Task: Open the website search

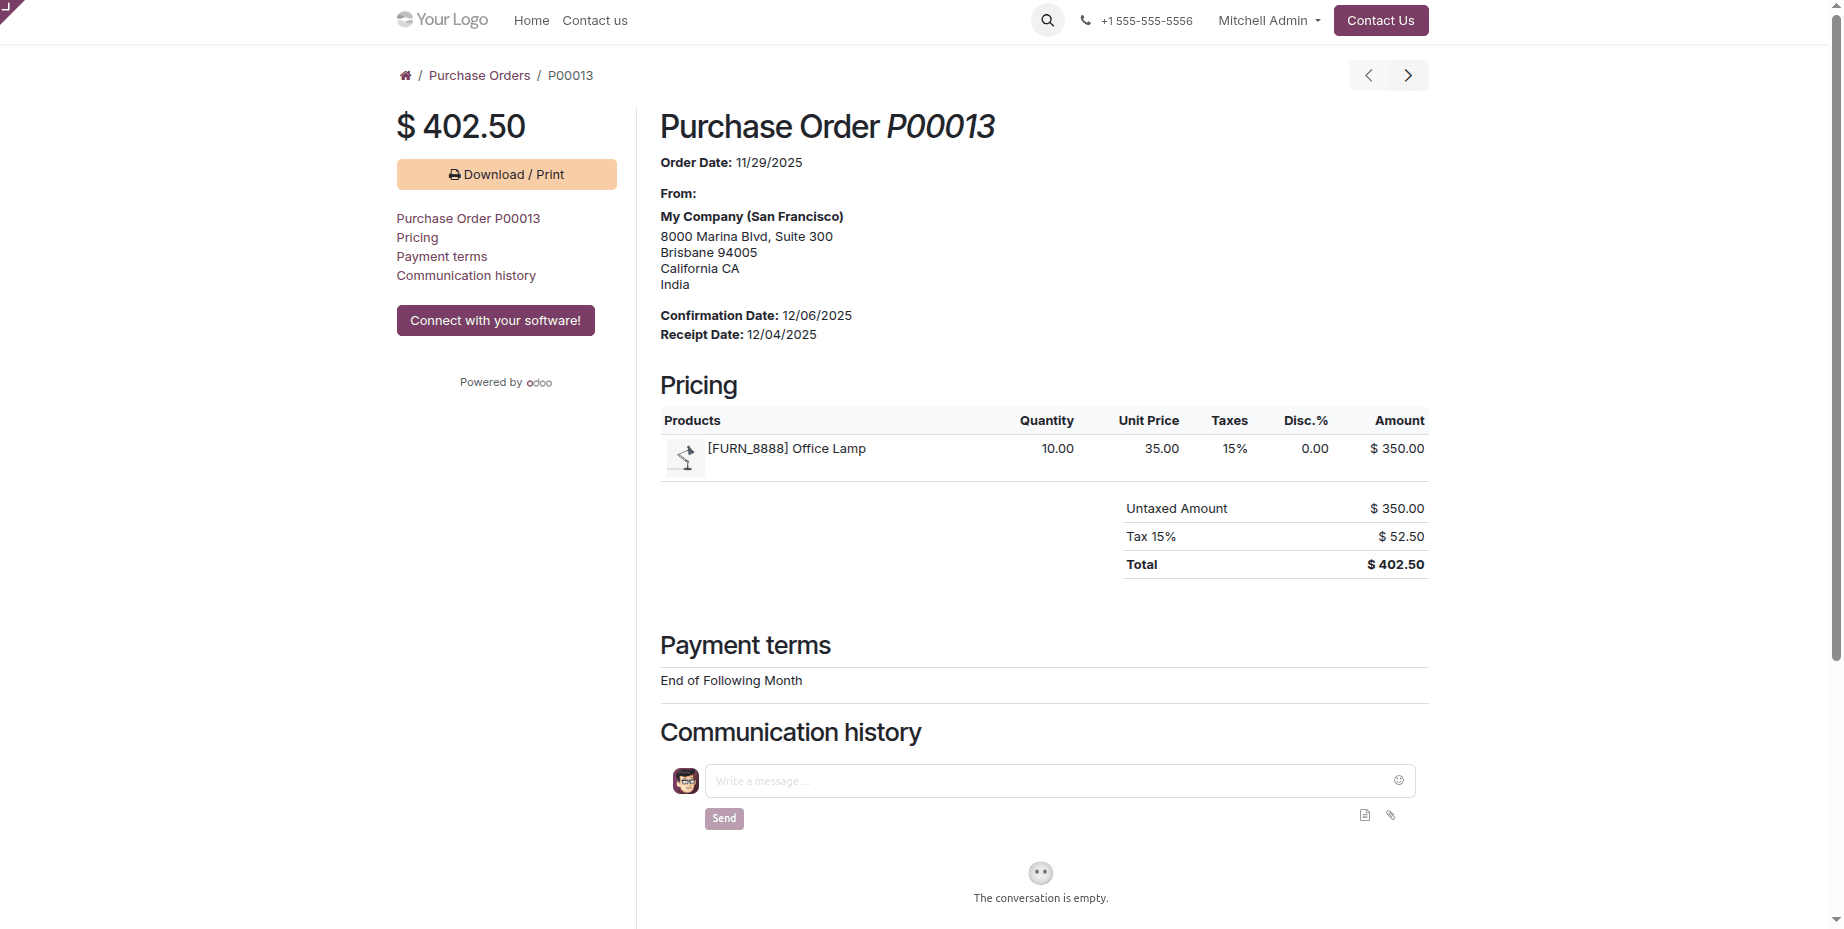Action: pyautogui.click(x=1047, y=20)
